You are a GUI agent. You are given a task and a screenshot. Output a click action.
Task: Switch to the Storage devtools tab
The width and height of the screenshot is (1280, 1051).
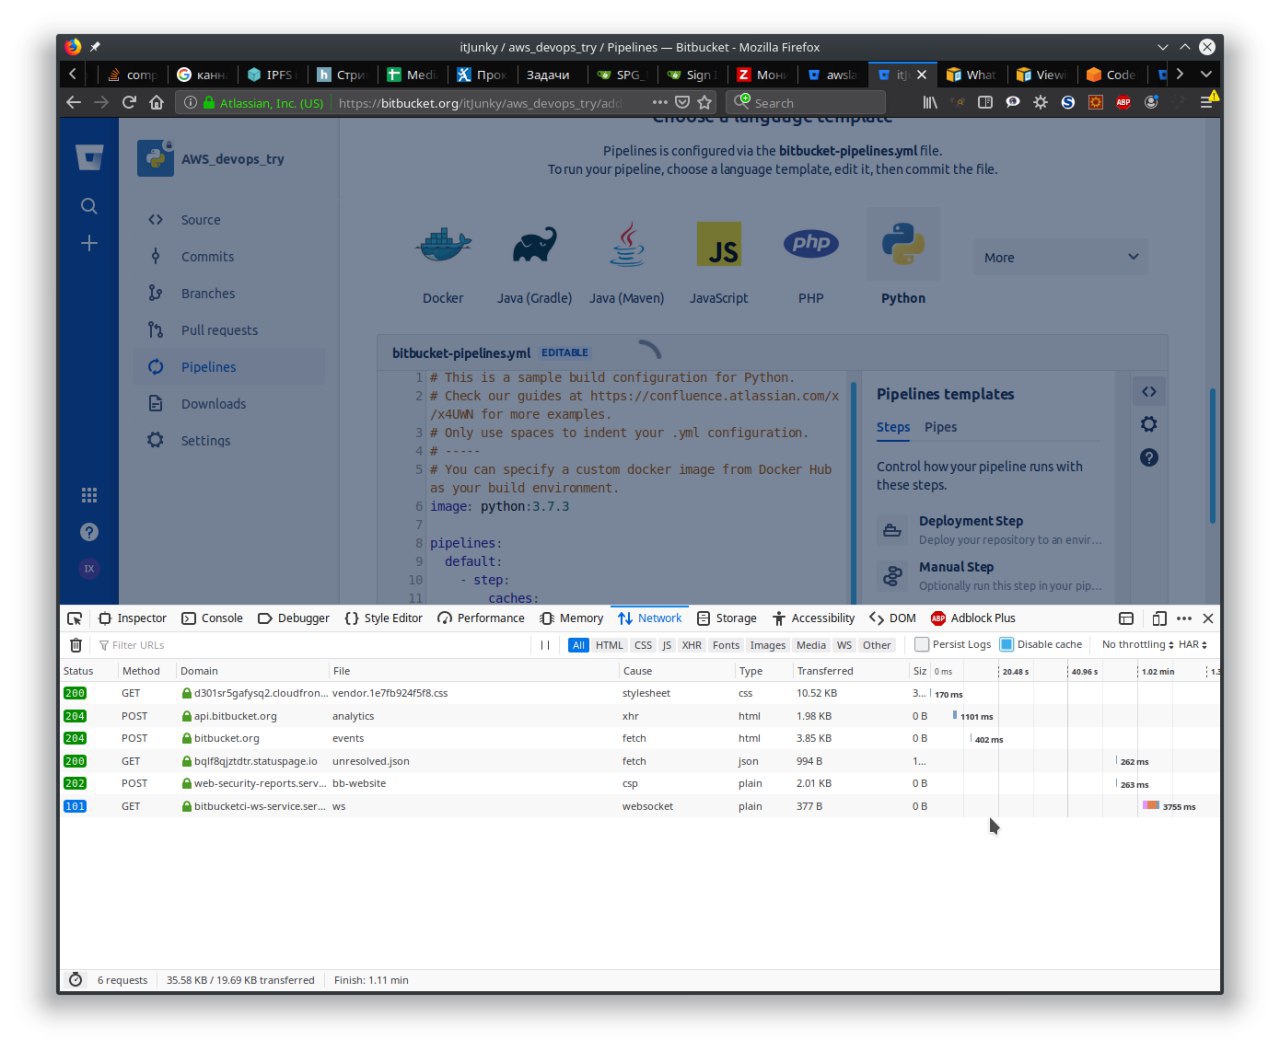[x=726, y=618]
